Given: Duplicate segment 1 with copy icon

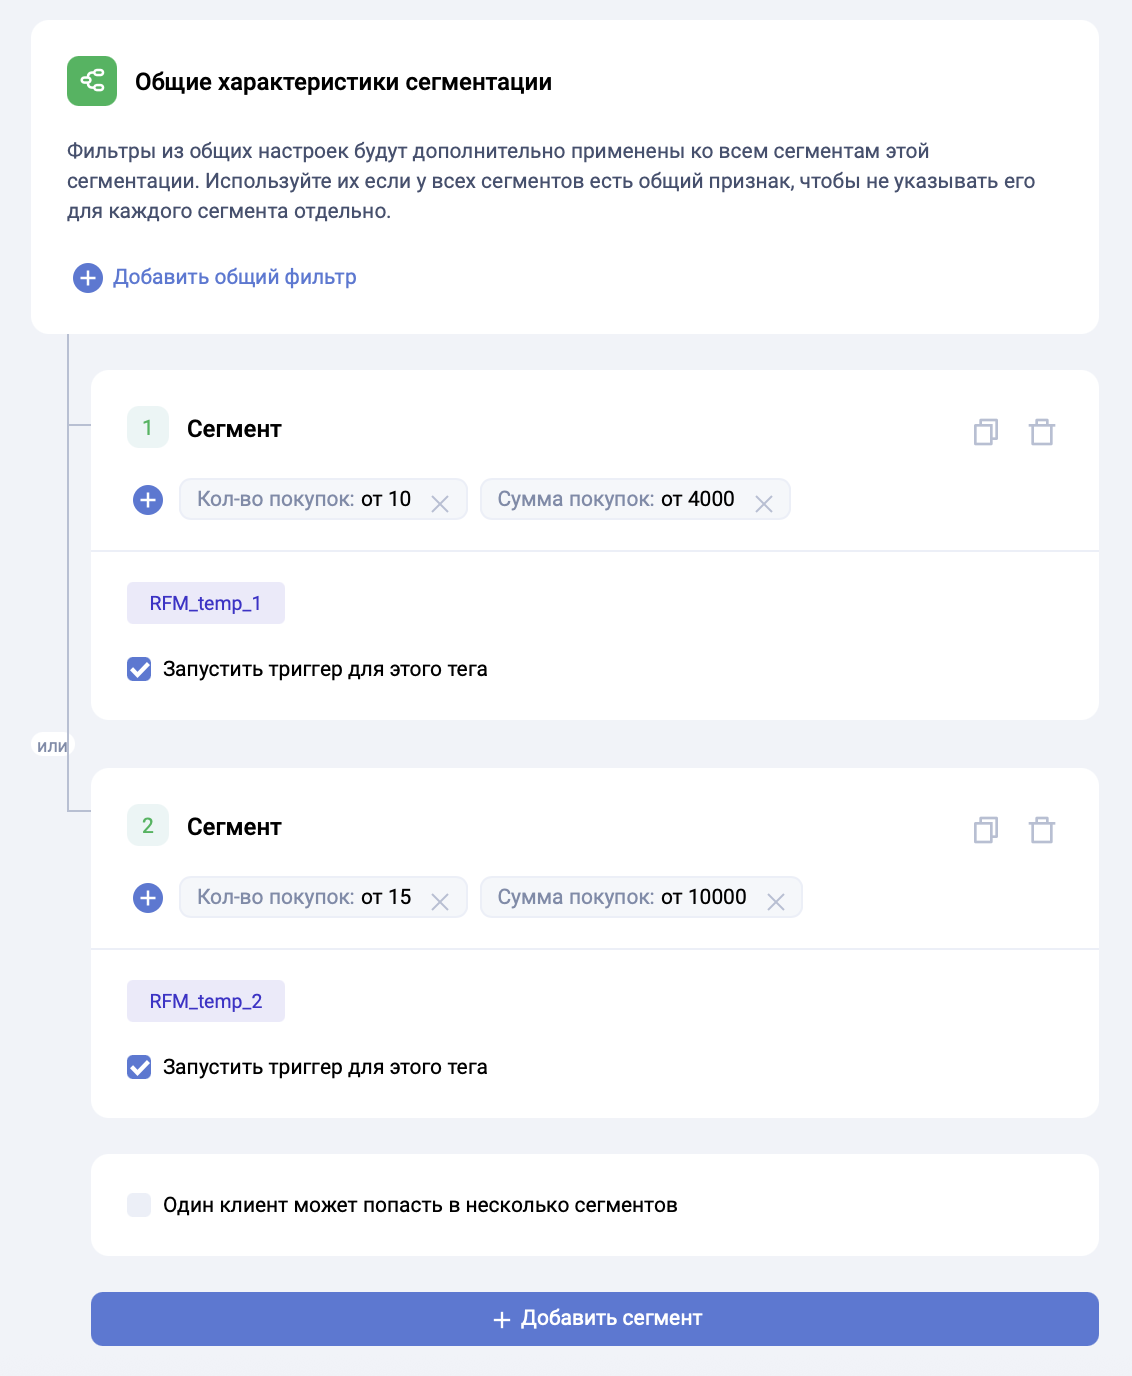Looking at the screenshot, I should click(986, 432).
